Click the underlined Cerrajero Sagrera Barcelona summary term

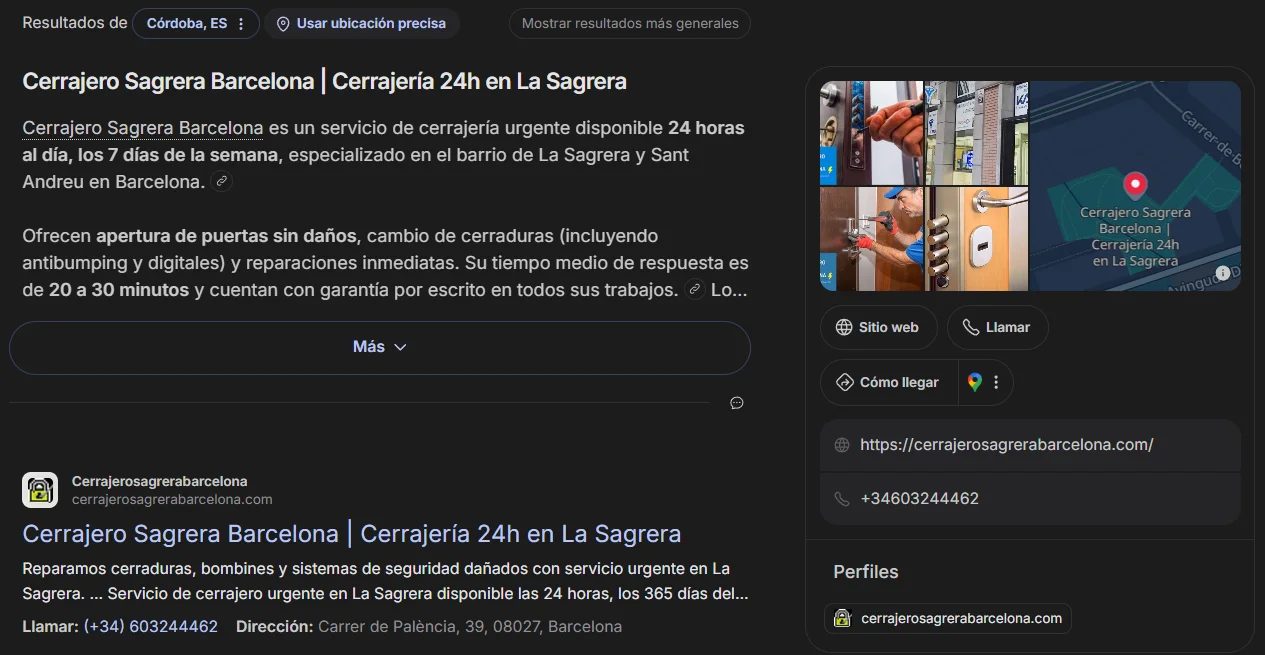click(x=143, y=128)
